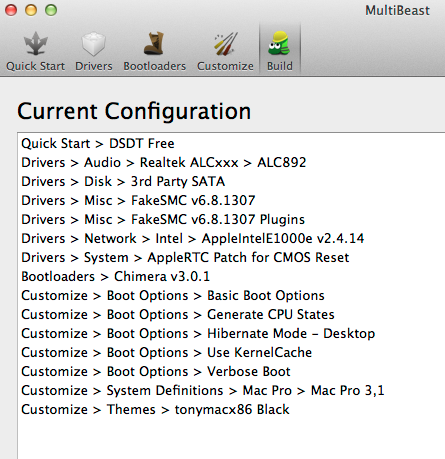Open the Bootloaders boot icon section
The image size is (445, 459).
154,52
